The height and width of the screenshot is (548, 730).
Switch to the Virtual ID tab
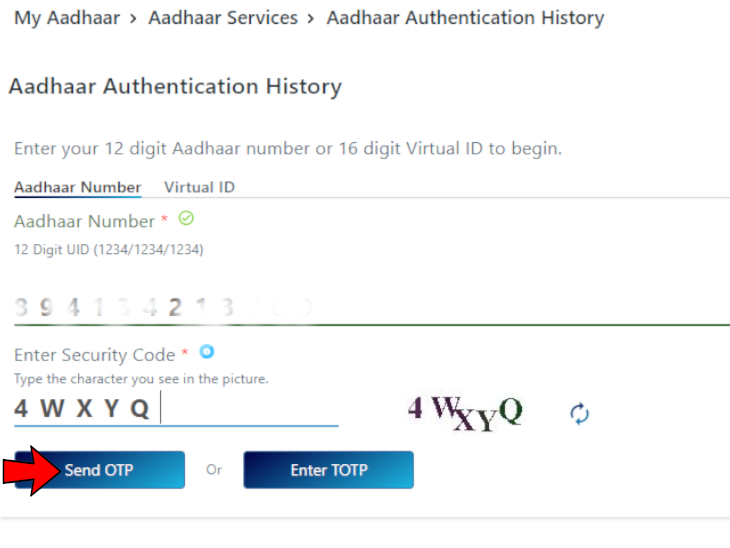pyautogui.click(x=199, y=187)
